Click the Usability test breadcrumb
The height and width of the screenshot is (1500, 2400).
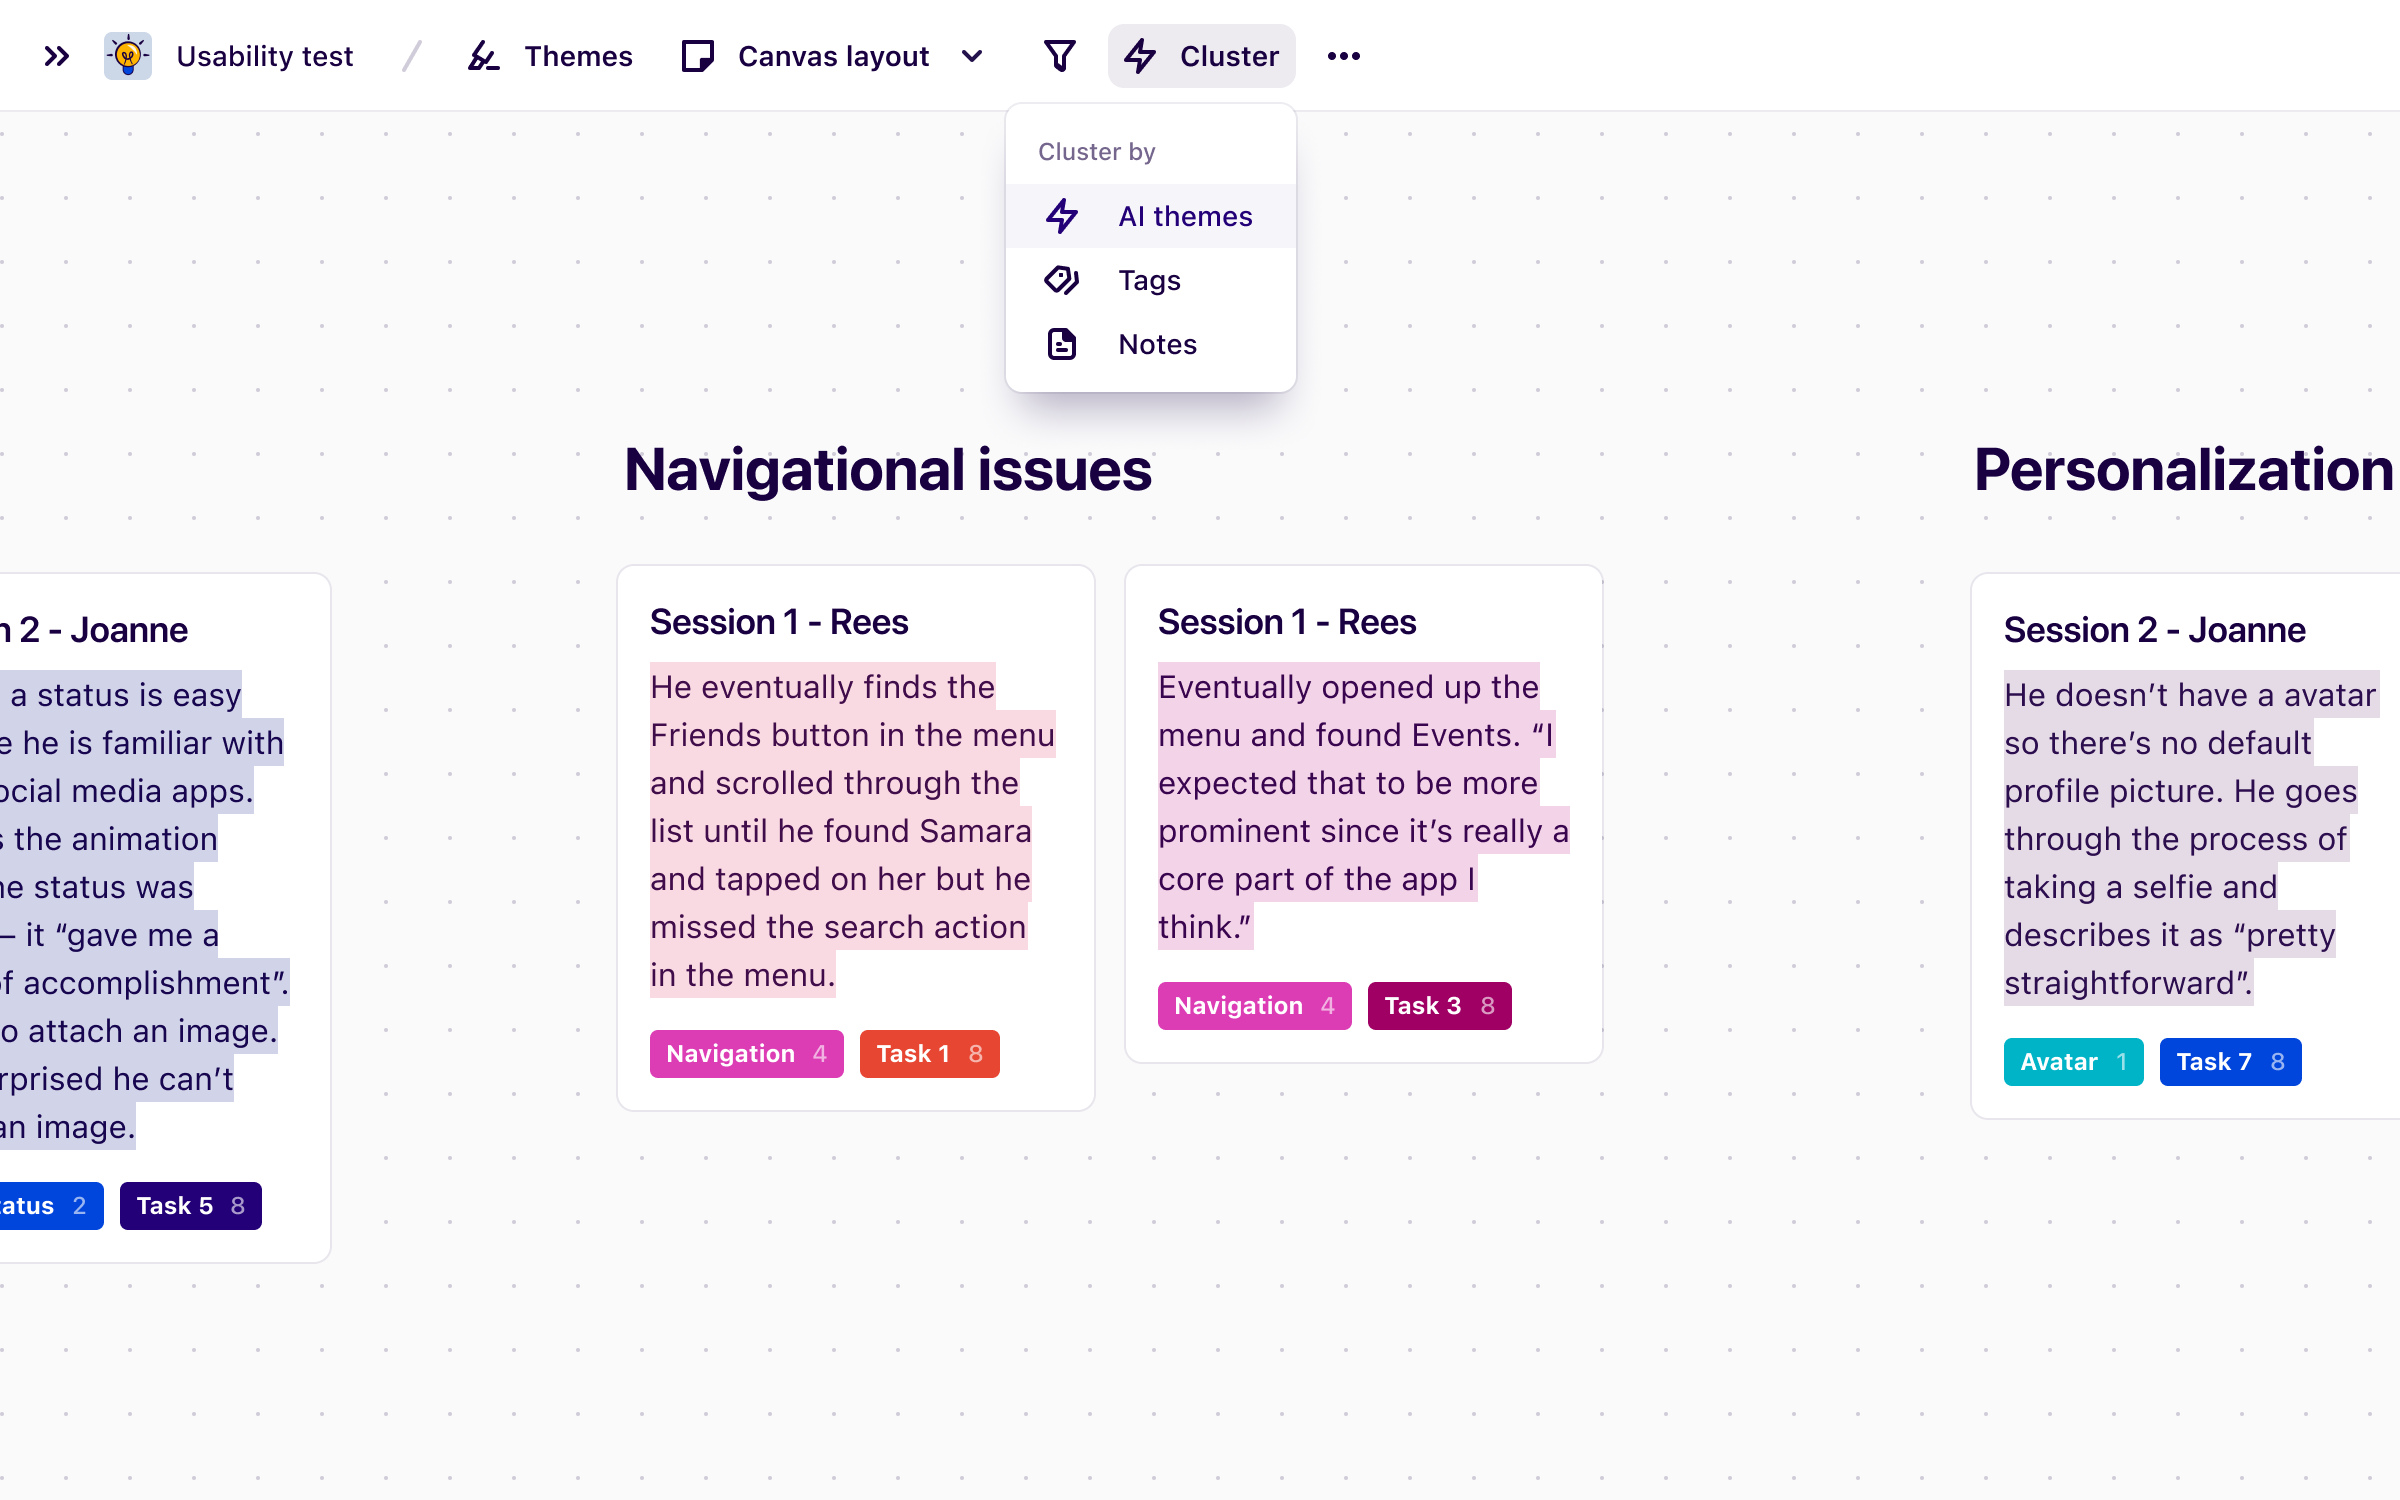click(x=264, y=56)
